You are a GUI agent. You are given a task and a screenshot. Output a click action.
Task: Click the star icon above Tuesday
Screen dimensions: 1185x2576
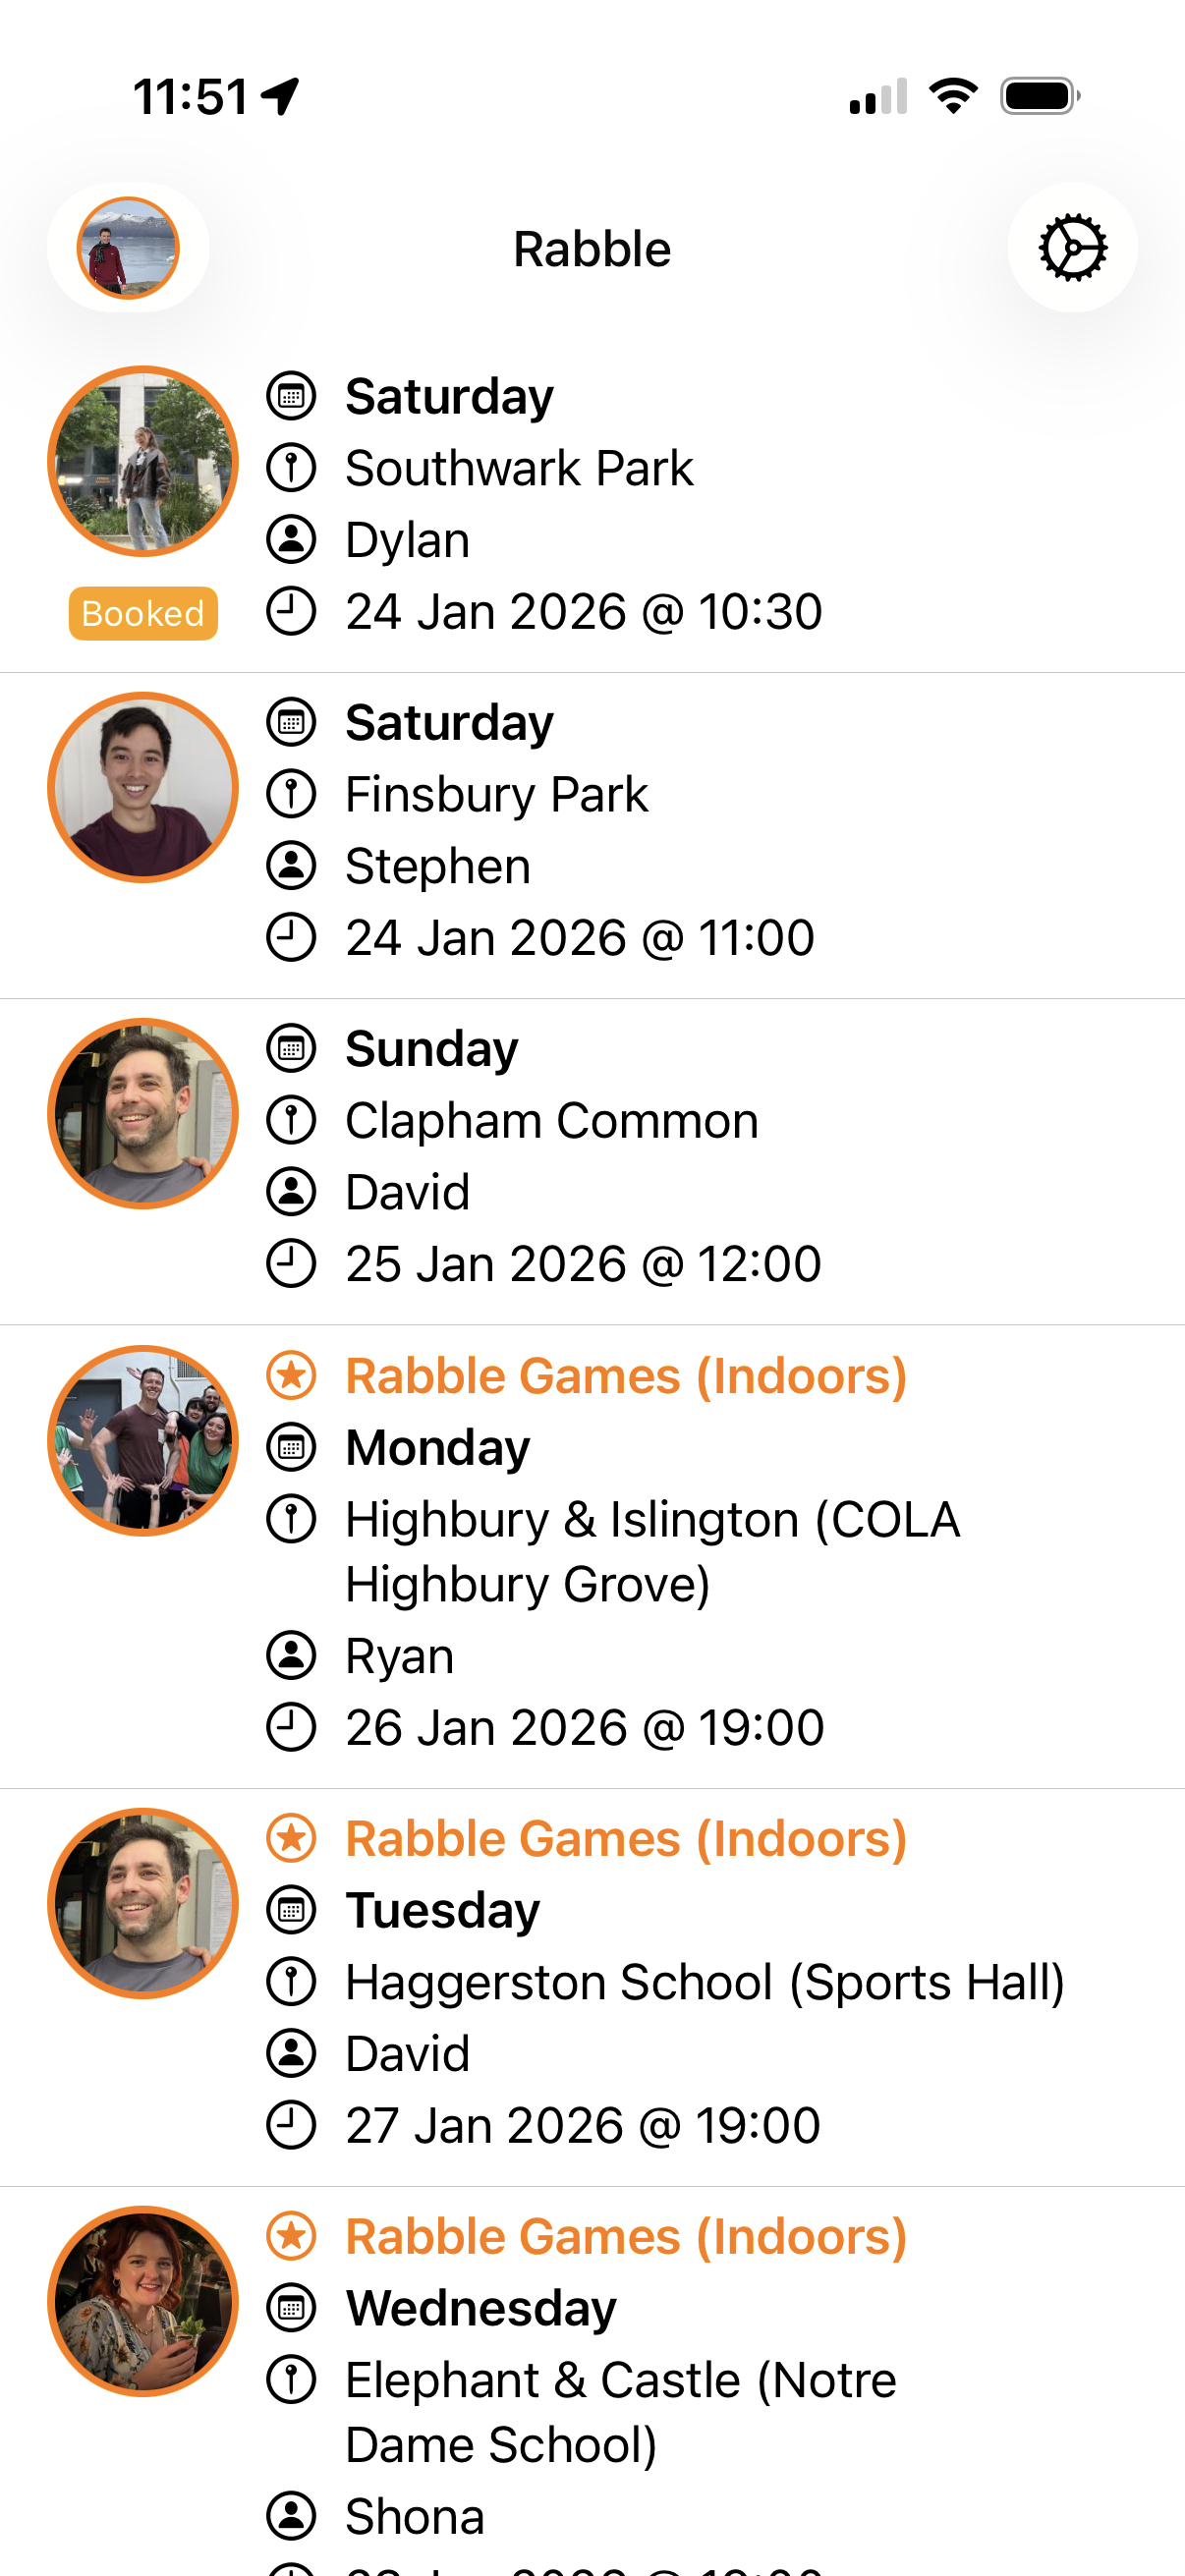[x=291, y=1838]
